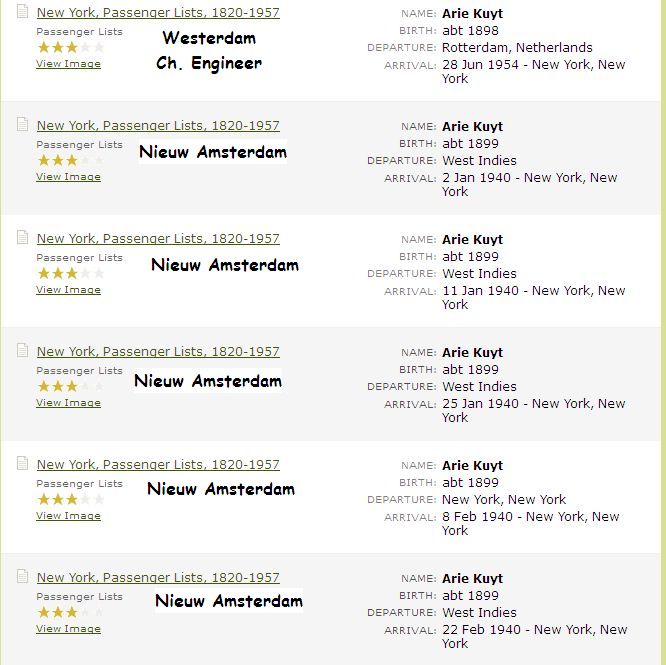Open View Image for the 25 Jan 1940 arrival
Image resolution: width=666 pixels, height=665 pixels.
point(68,403)
